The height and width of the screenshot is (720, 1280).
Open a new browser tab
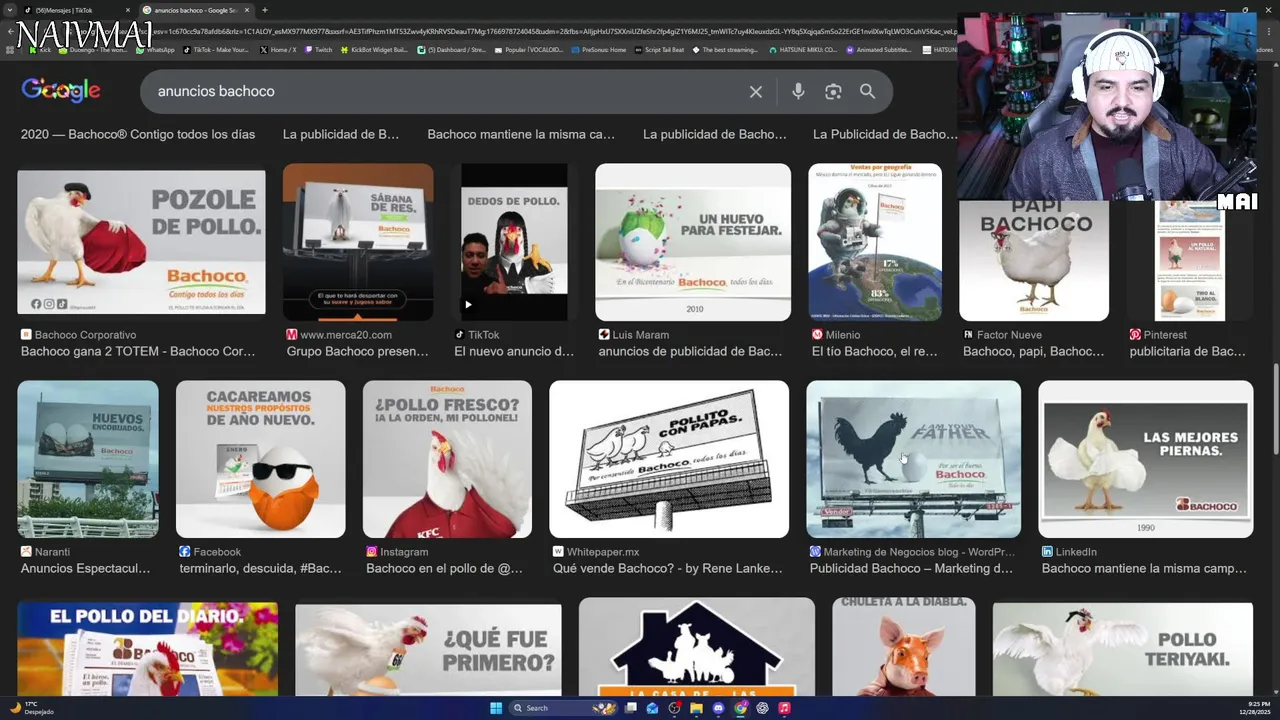pyautogui.click(x=265, y=10)
